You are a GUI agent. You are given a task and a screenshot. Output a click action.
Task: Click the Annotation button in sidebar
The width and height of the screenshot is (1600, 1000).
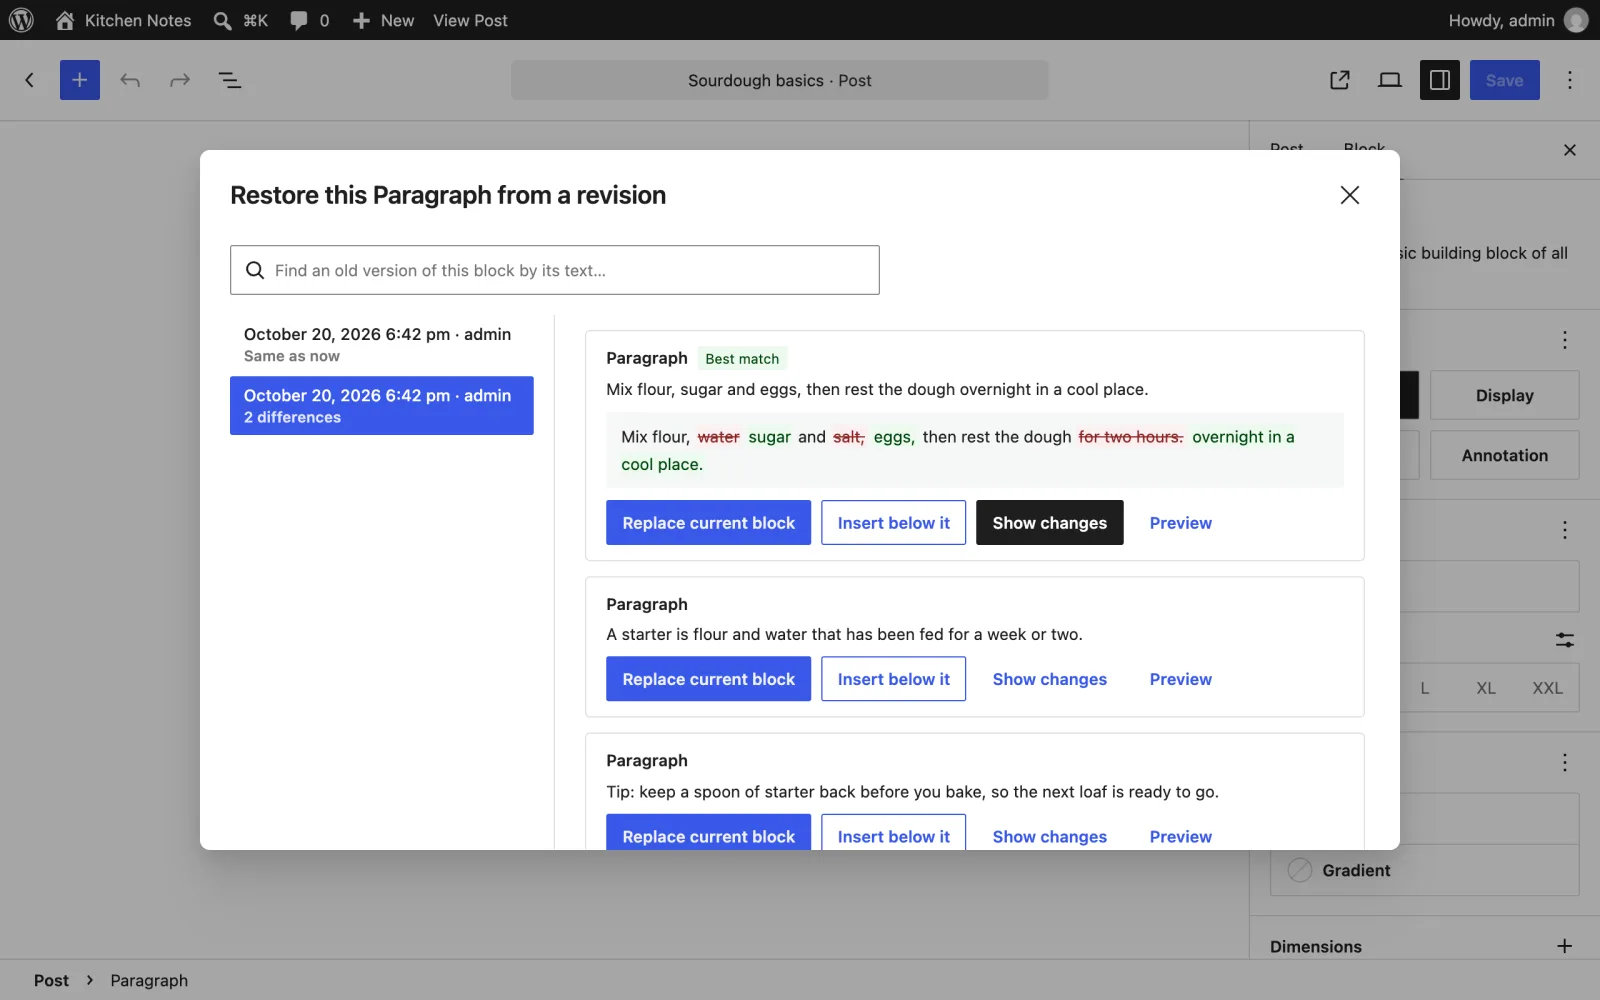[1505, 455]
